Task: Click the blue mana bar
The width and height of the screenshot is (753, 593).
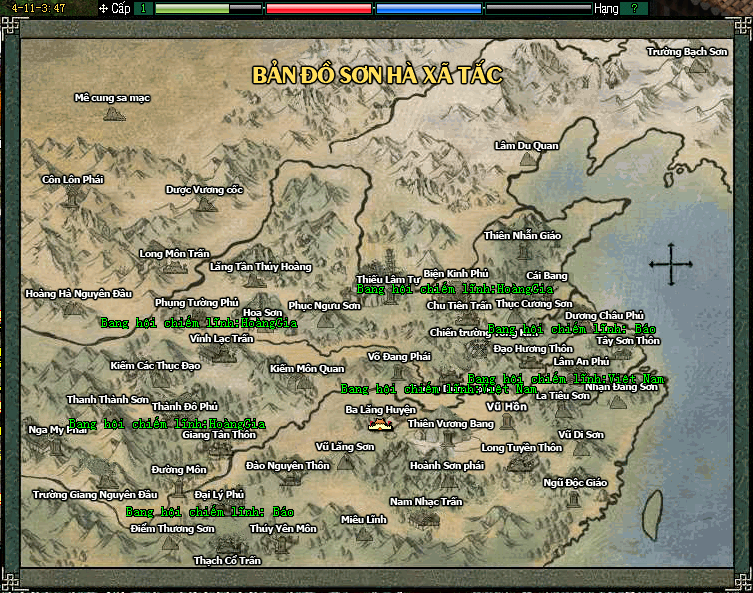Action: (428, 8)
